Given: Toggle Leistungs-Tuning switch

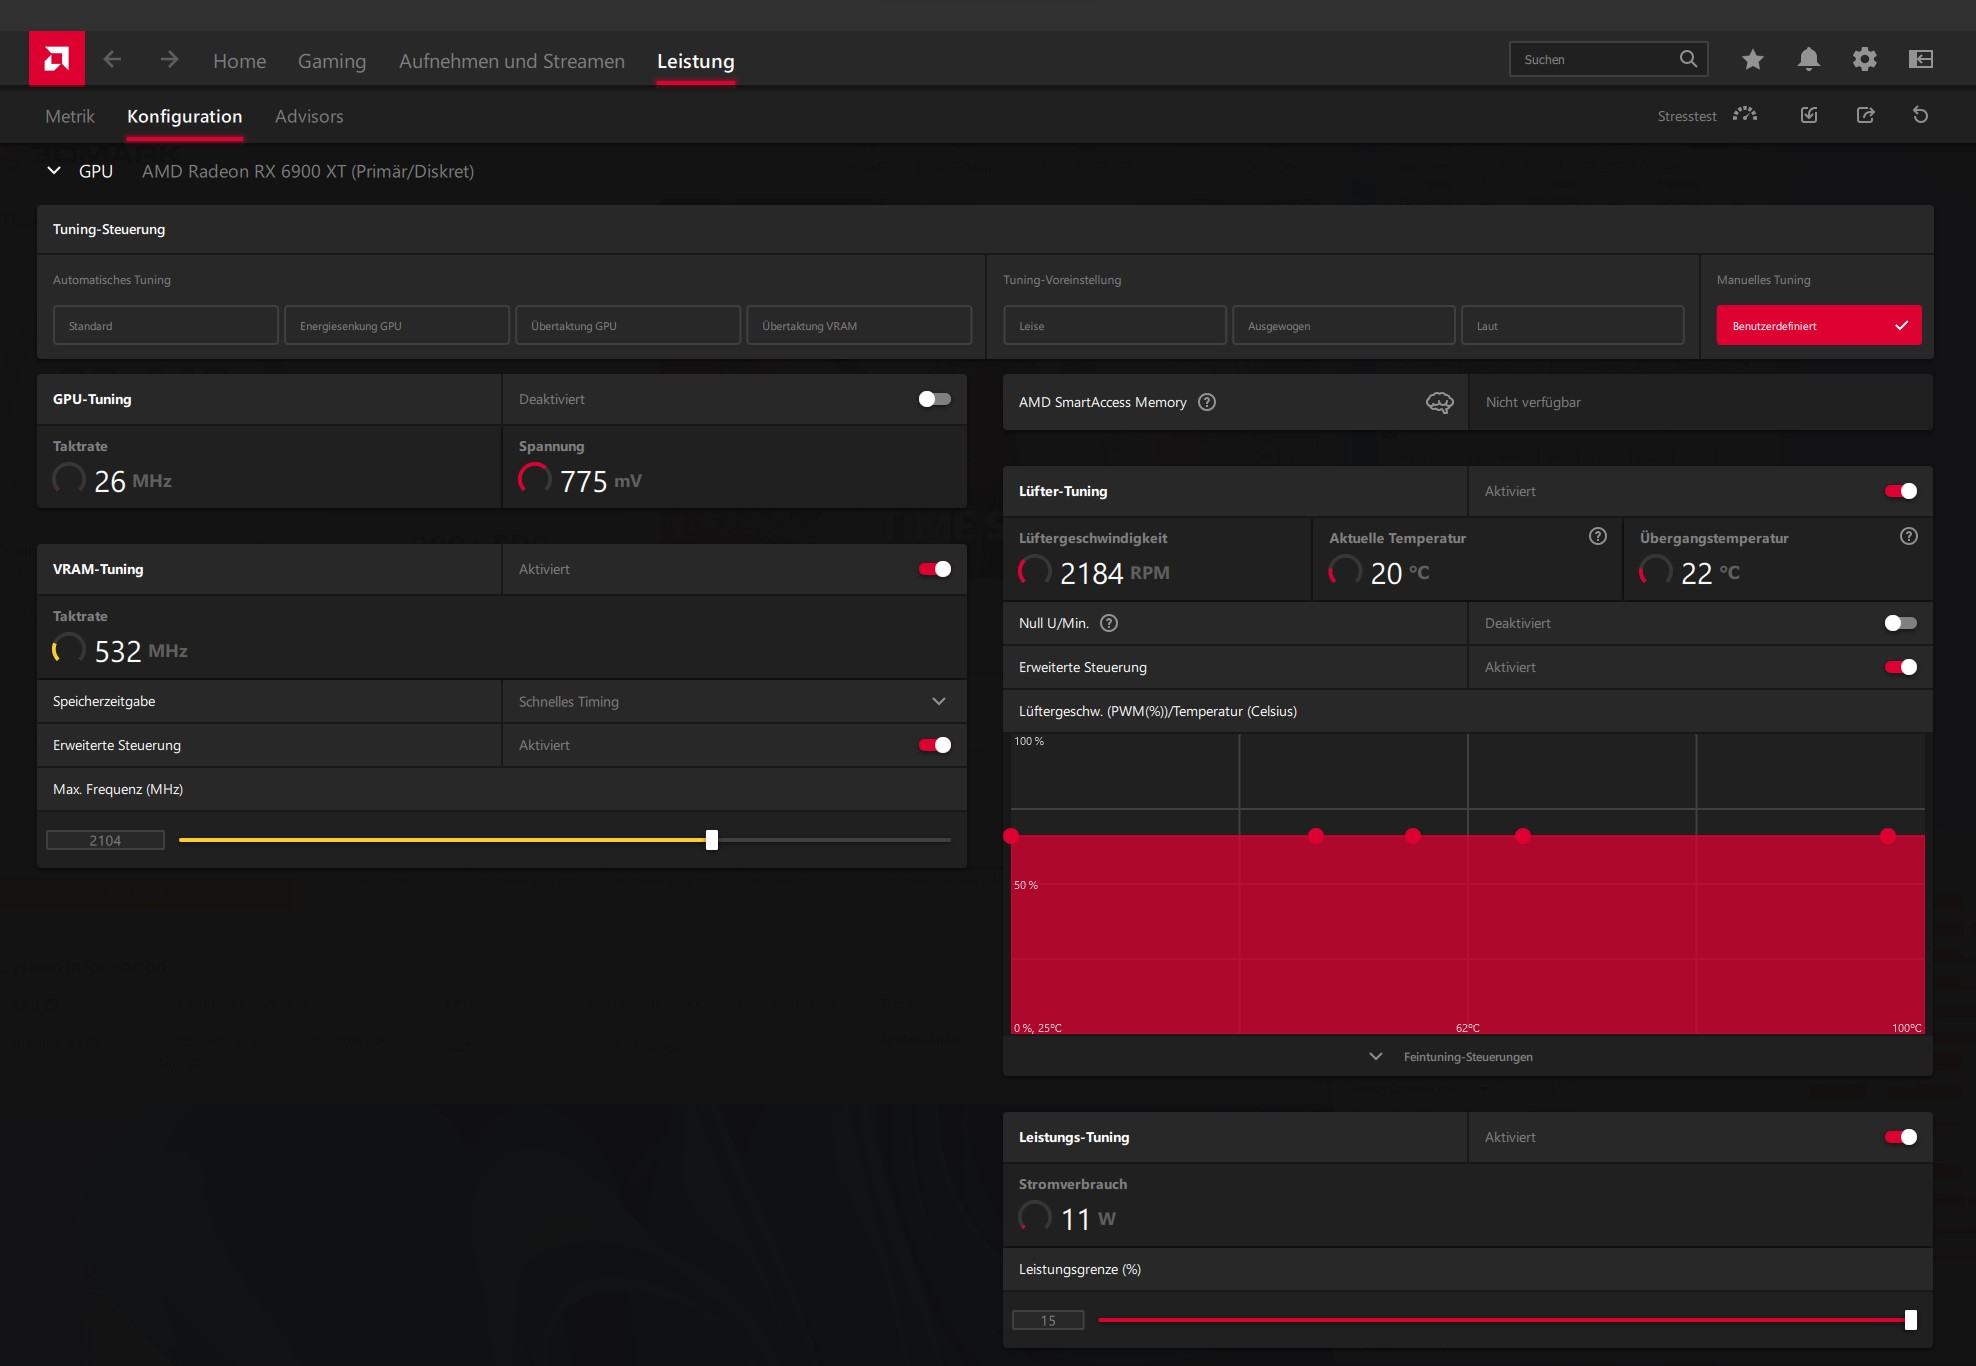Looking at the screenshot, I should (1900, 1137).
